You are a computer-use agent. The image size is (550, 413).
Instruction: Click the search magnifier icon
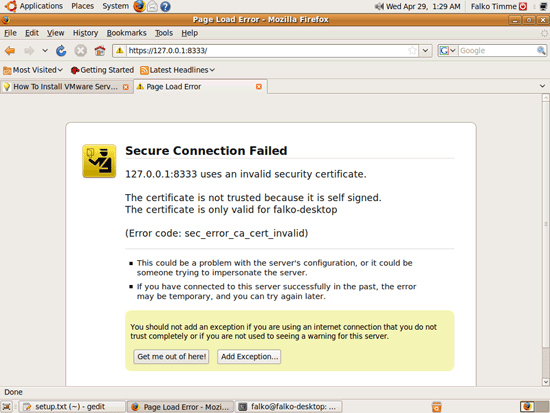coord(541,51)
